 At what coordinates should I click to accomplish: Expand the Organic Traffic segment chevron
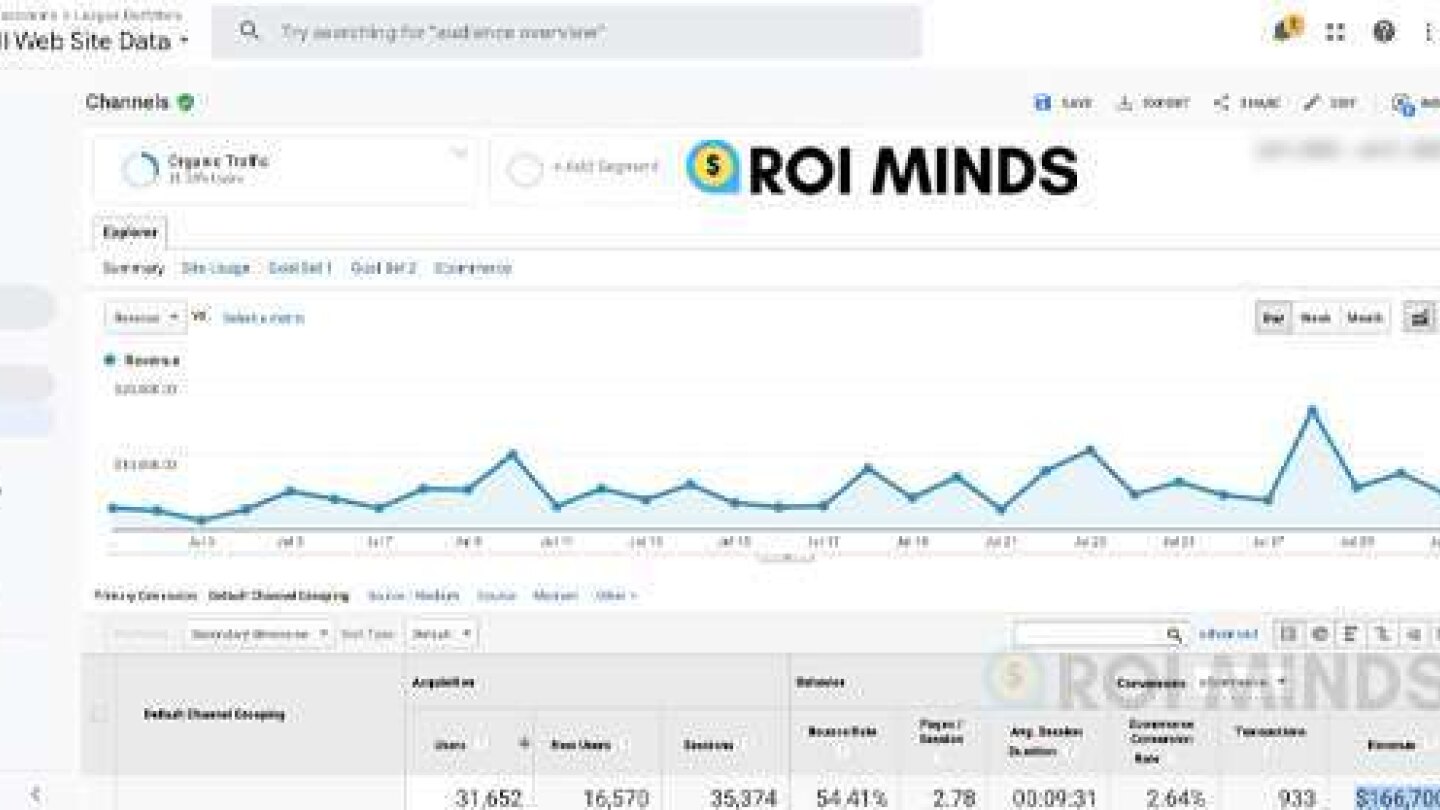coord(459,153)
